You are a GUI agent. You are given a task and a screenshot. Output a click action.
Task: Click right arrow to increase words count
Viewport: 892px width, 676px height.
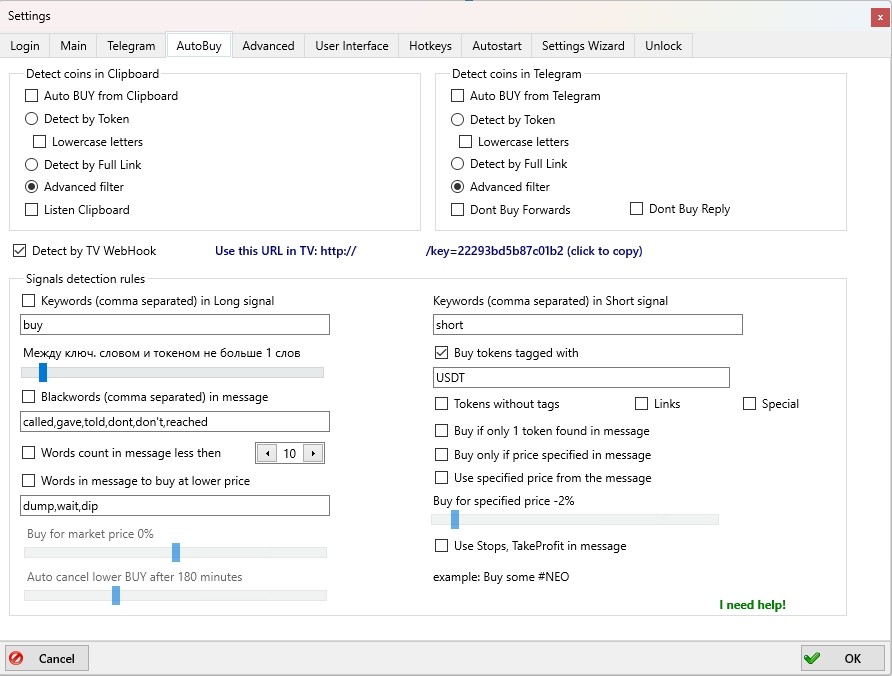pyautogui.click(x=314, y=452)
